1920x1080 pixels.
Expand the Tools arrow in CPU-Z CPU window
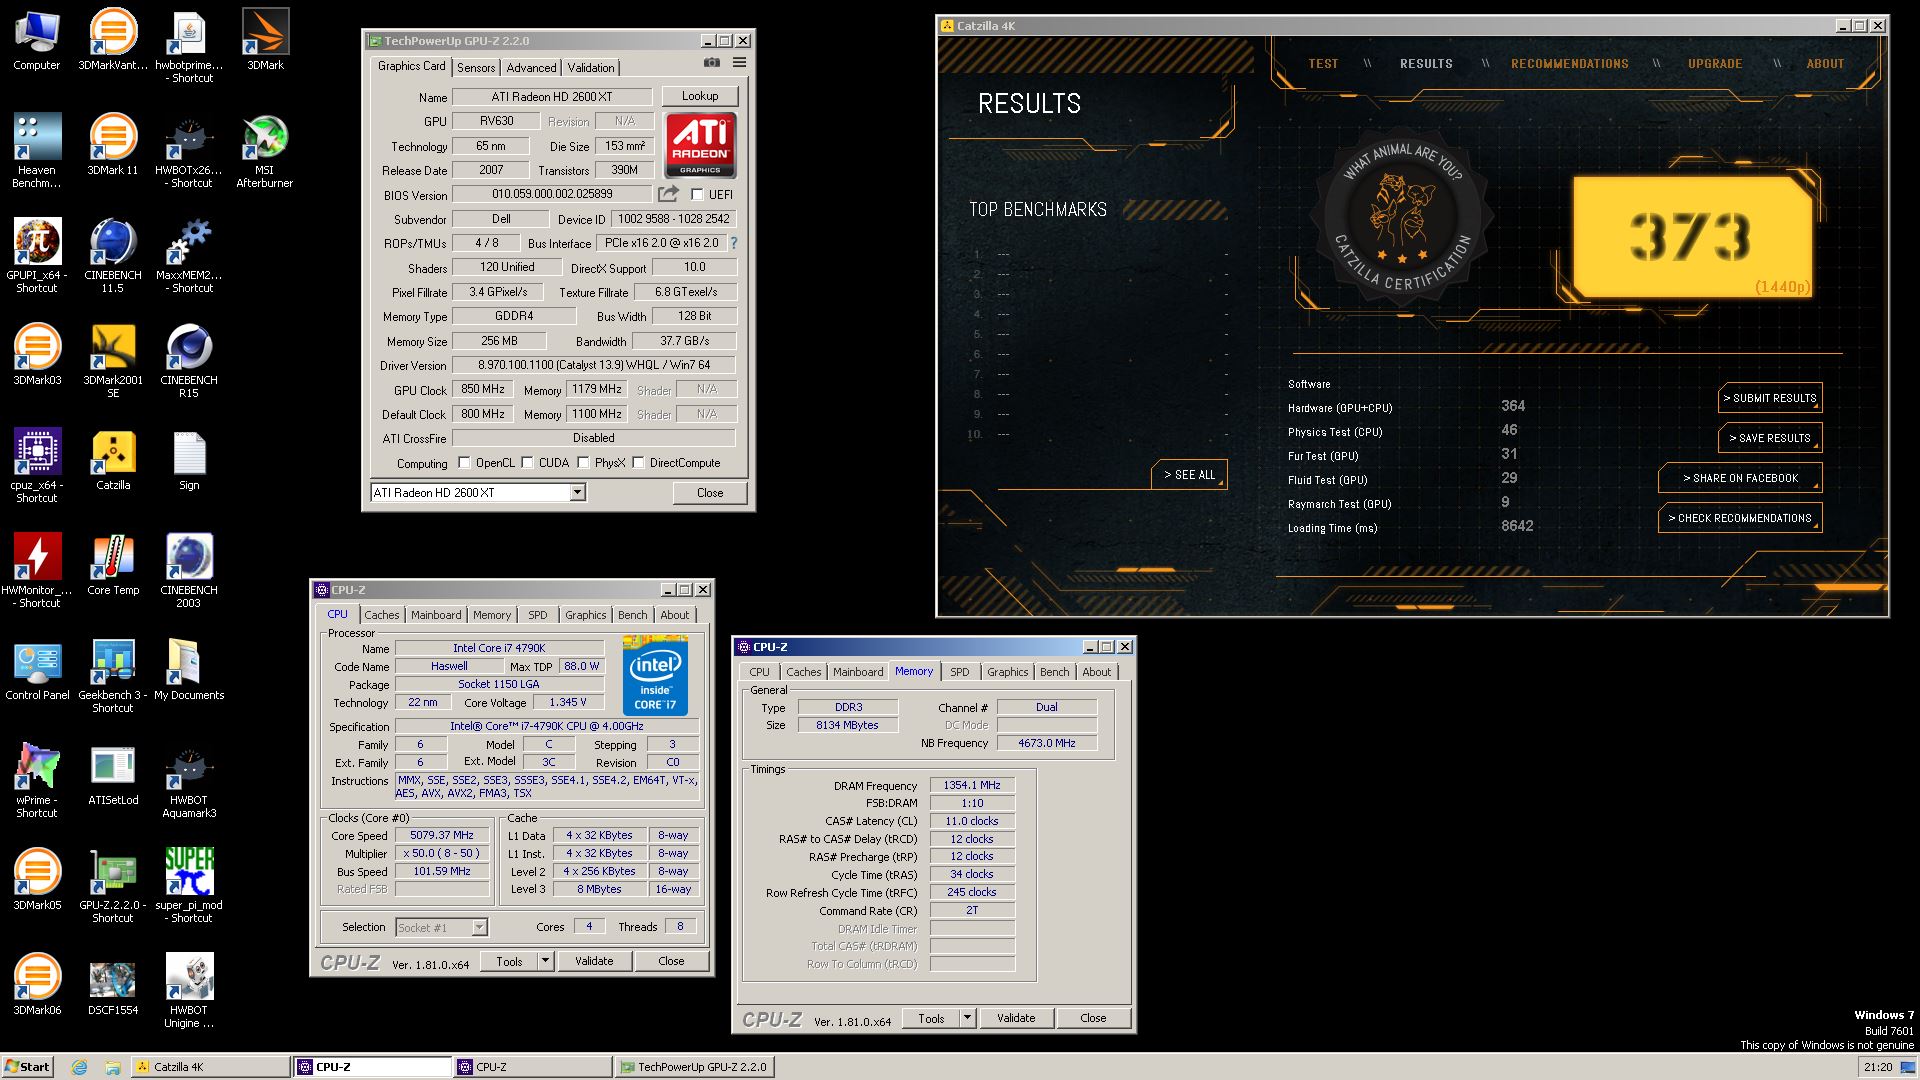point(545,961)
